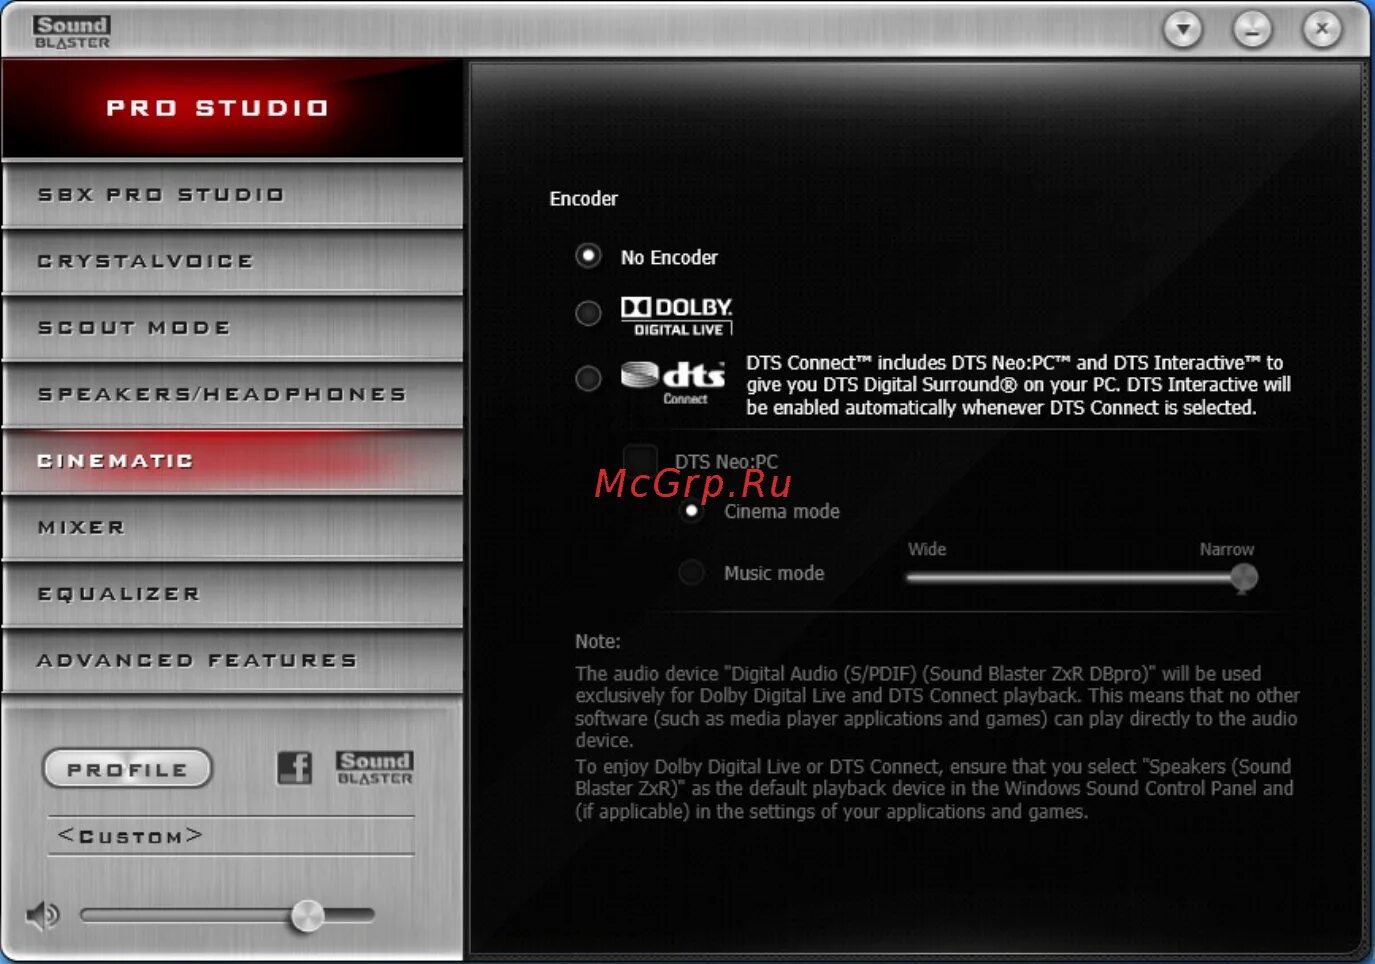The image size is (1375, 964).
Task: Click the Wide/Narrow slider handle
Action: tap(1244, 577)
